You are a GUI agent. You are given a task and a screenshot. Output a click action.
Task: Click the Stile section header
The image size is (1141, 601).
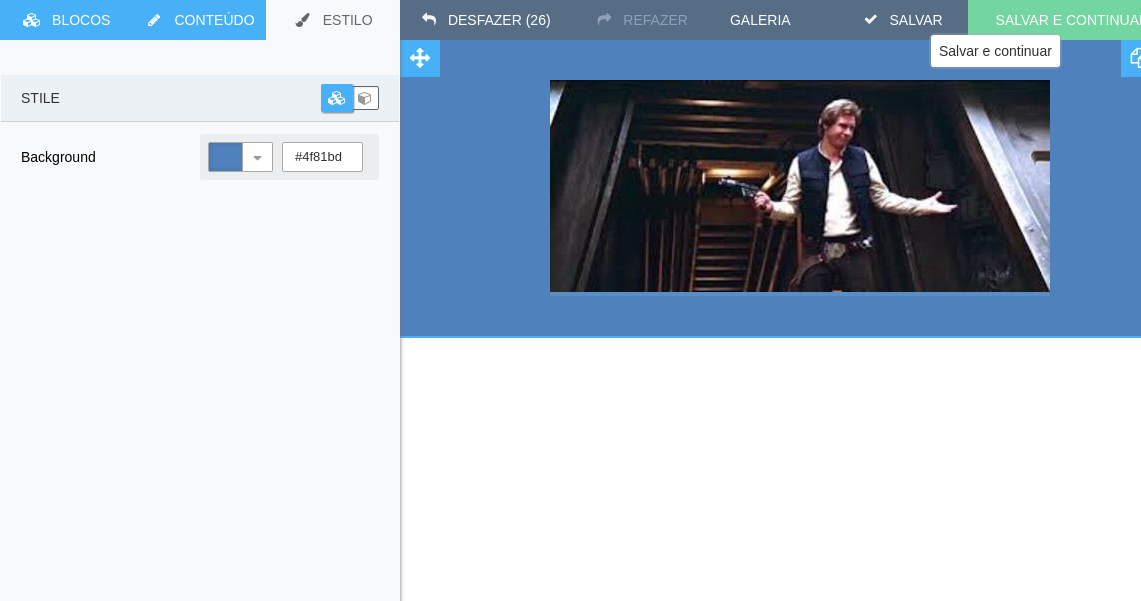click(x=200, y=98)
